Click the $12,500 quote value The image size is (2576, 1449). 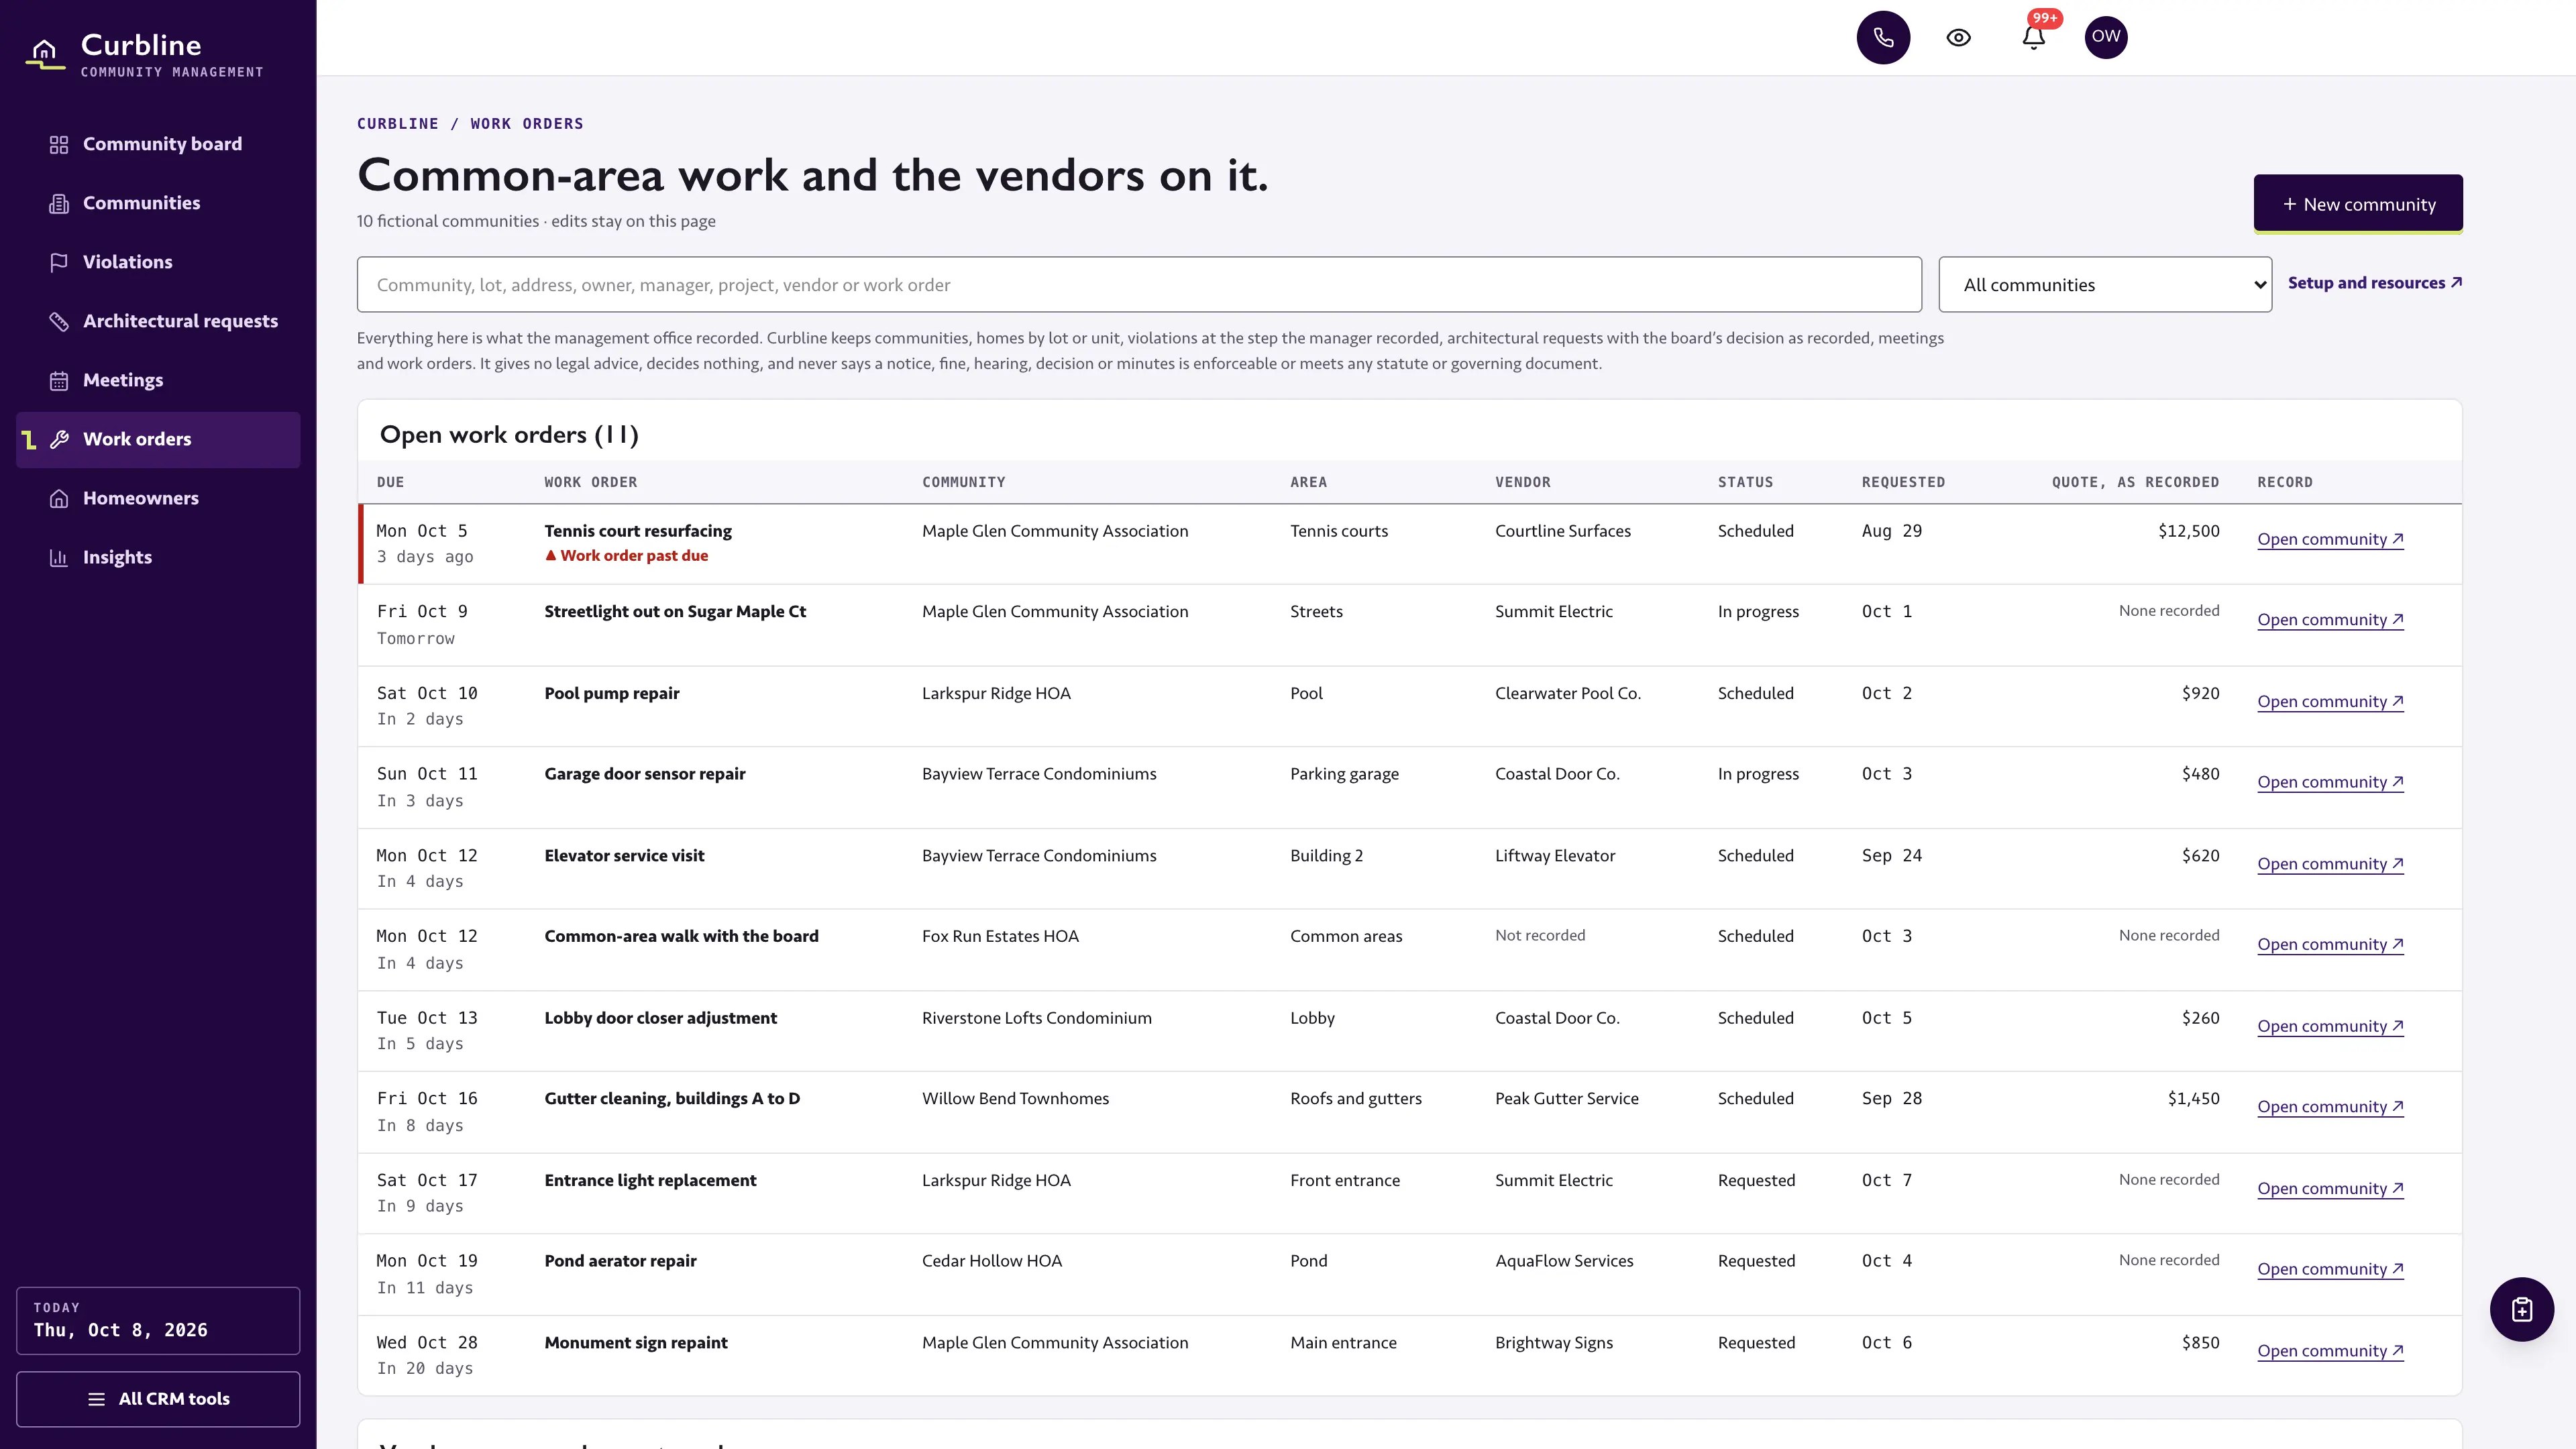[2188, 531]
